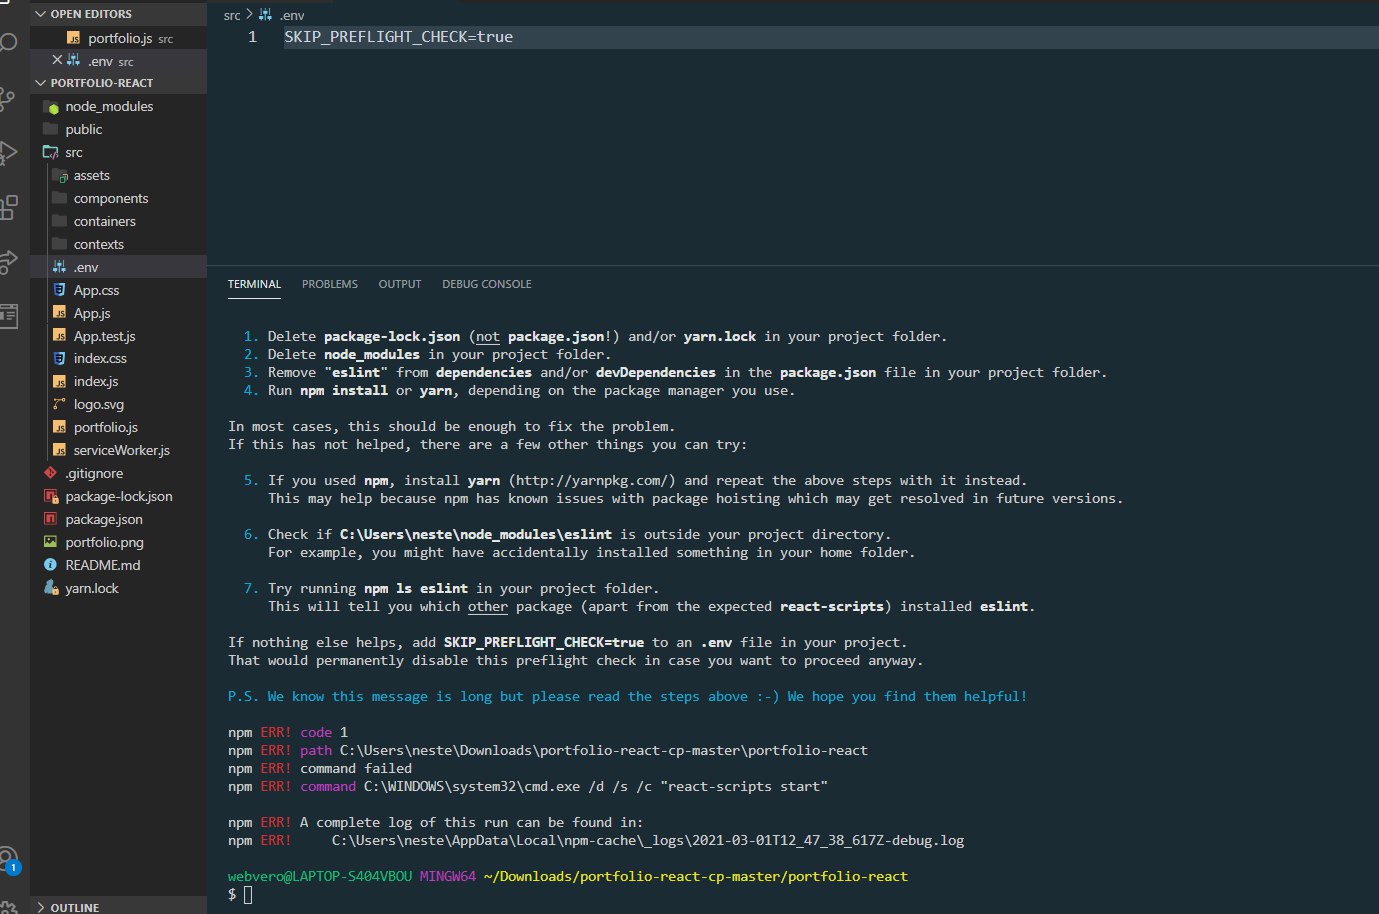The width and height of the screenshot is (1379, 914).
Task: Switch to the TERMINAL panel tab
Action: pos(254,284)
